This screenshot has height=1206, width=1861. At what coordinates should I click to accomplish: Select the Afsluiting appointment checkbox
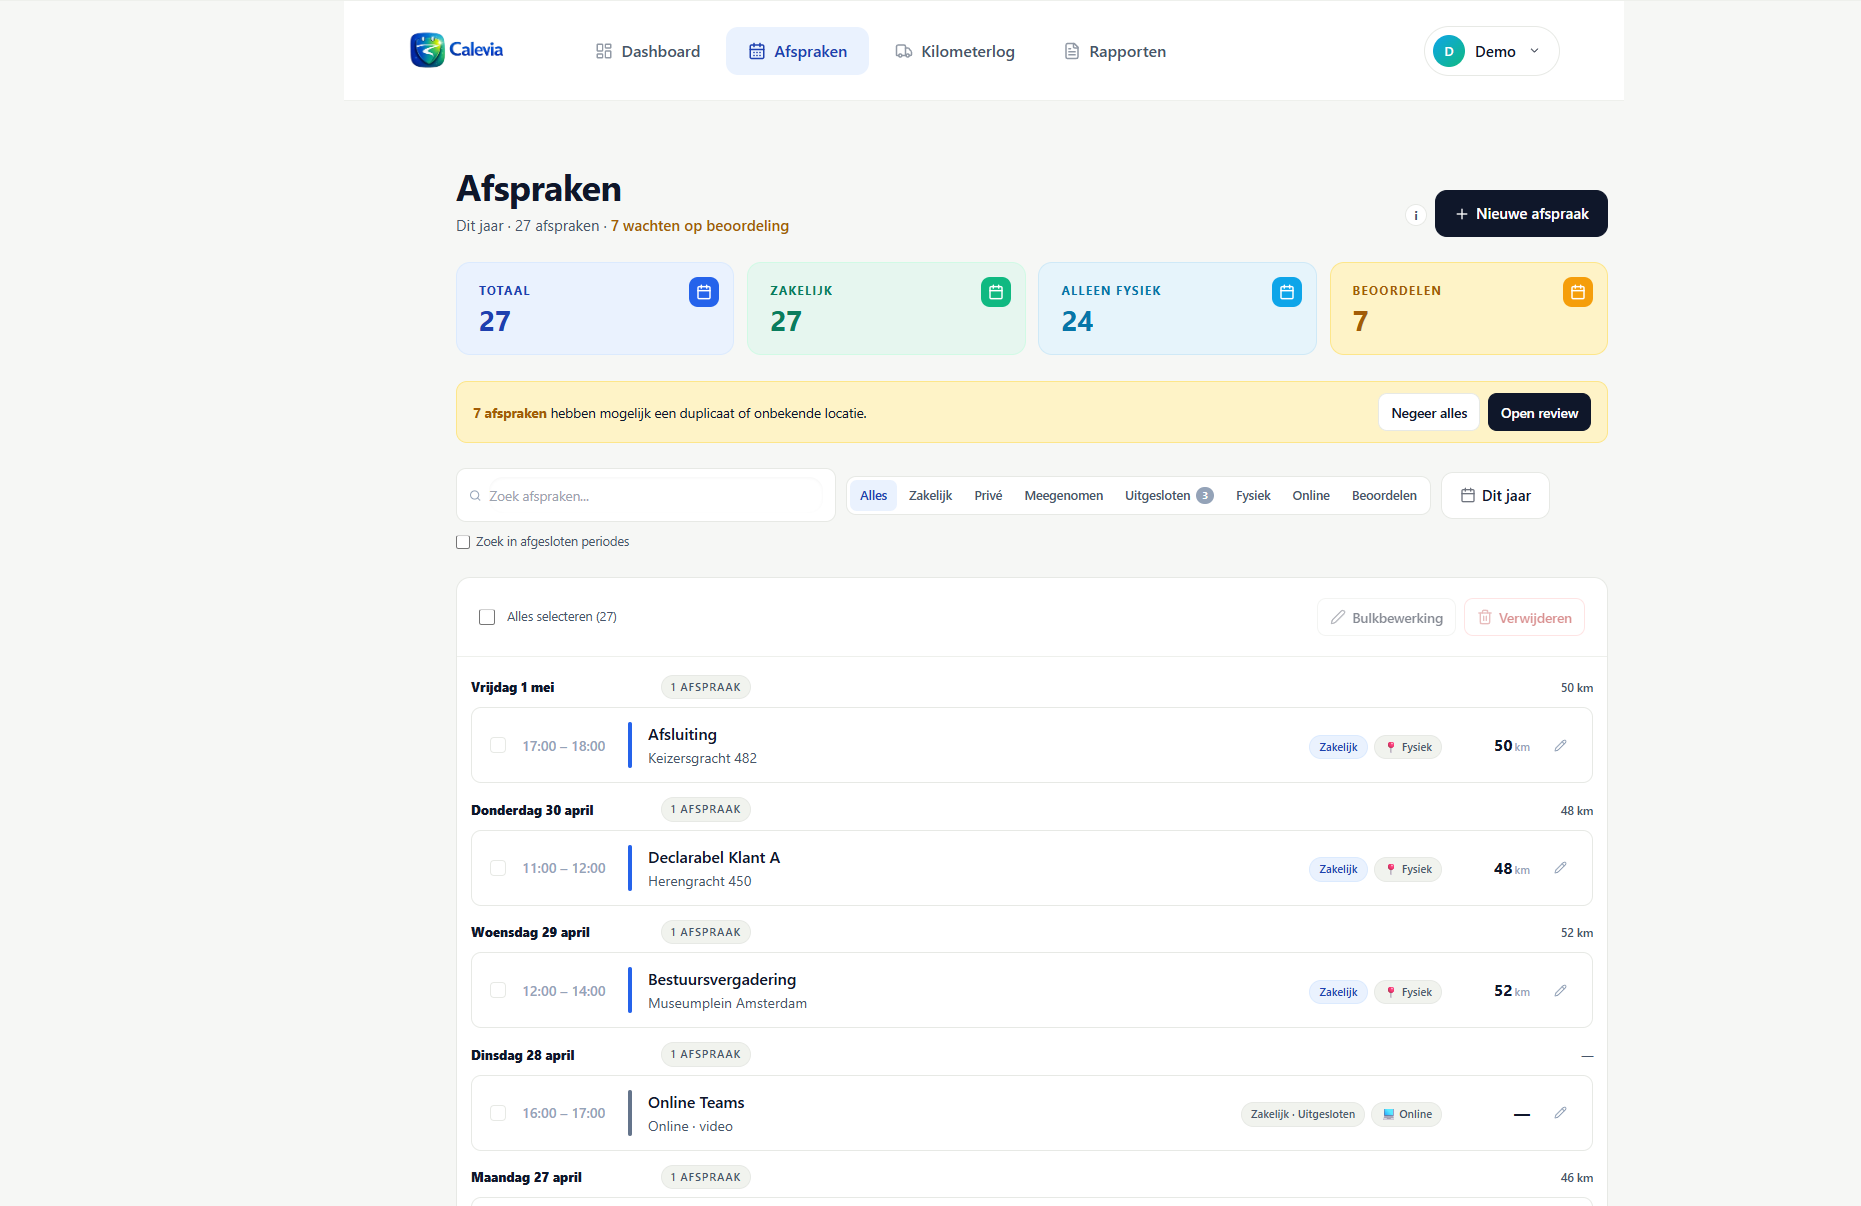point(498,745)
